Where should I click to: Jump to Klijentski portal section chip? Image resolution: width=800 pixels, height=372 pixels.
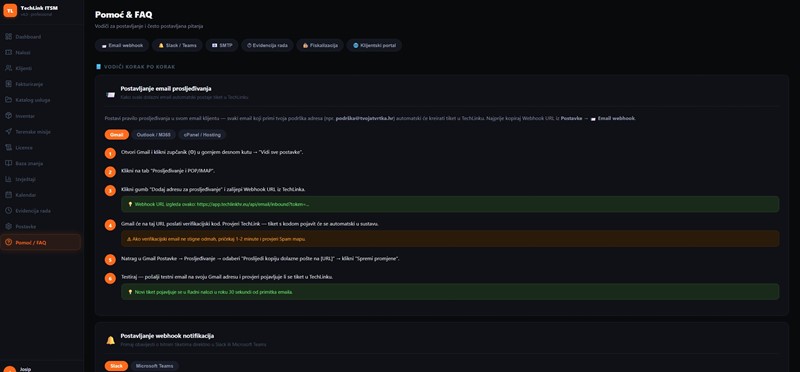click(374, 45)
